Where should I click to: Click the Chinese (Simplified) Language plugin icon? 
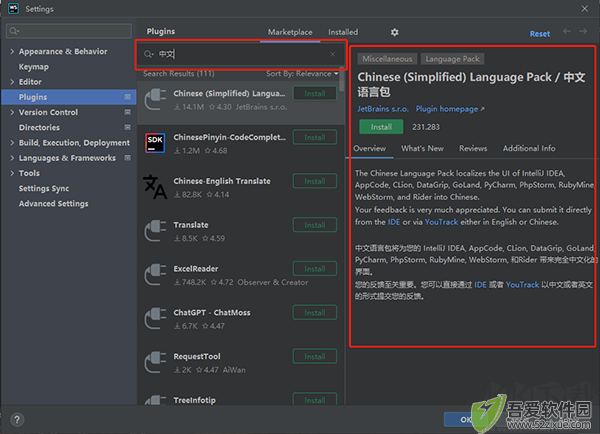point(155,99)
